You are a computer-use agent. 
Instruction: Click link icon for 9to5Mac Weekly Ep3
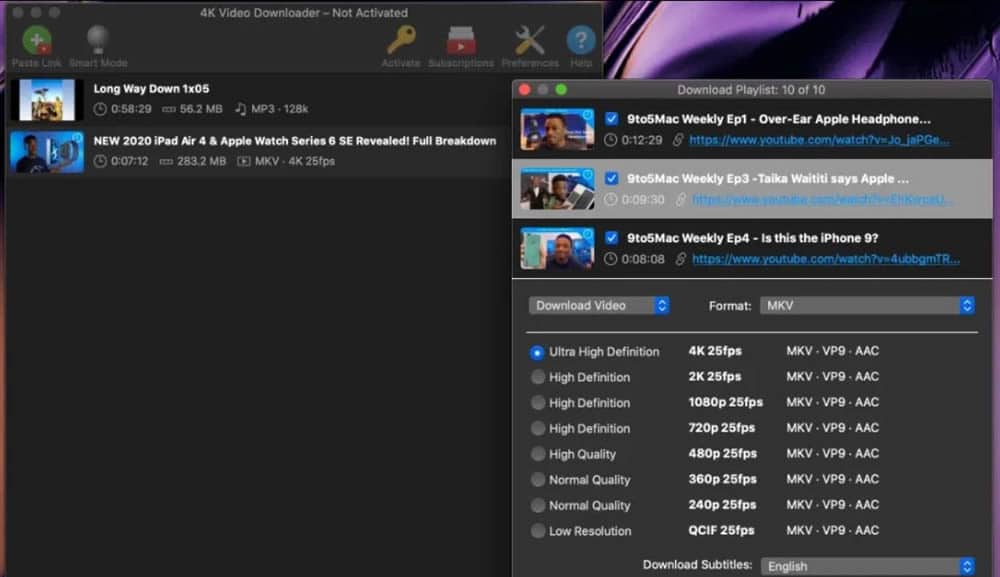click(680, 200)
